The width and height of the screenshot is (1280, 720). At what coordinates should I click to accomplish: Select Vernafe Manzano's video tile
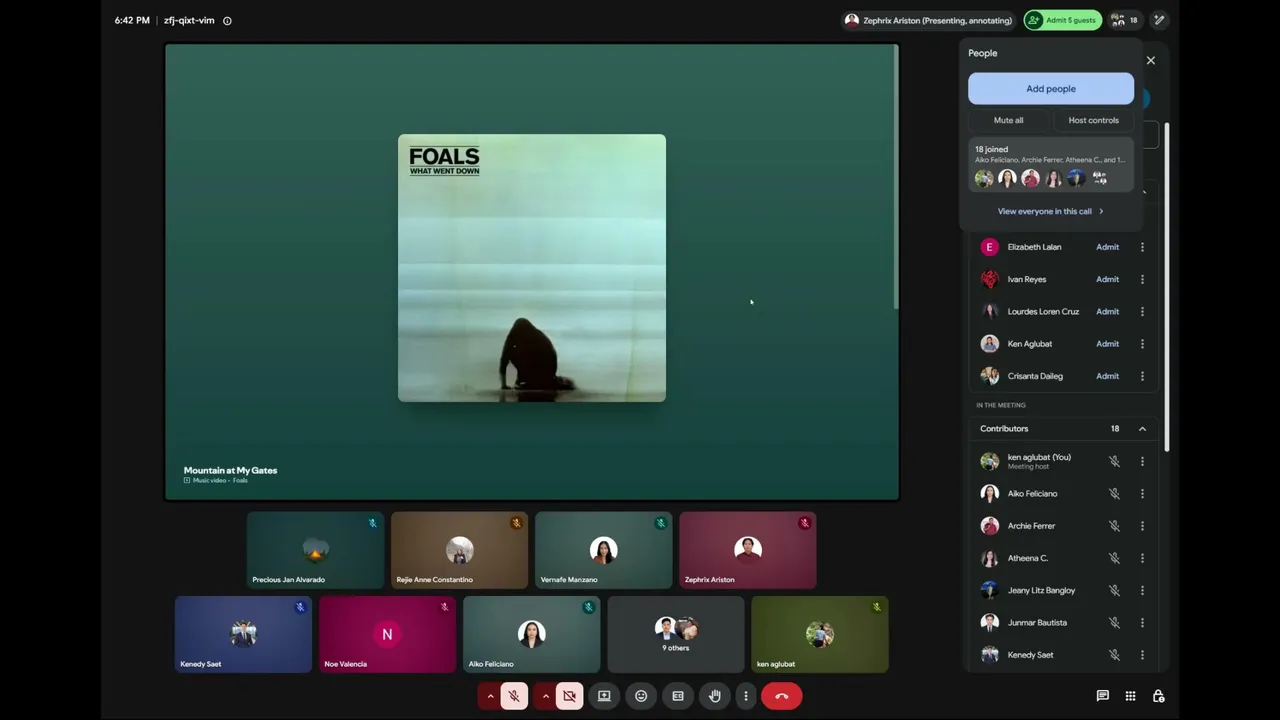click(603, 550)
